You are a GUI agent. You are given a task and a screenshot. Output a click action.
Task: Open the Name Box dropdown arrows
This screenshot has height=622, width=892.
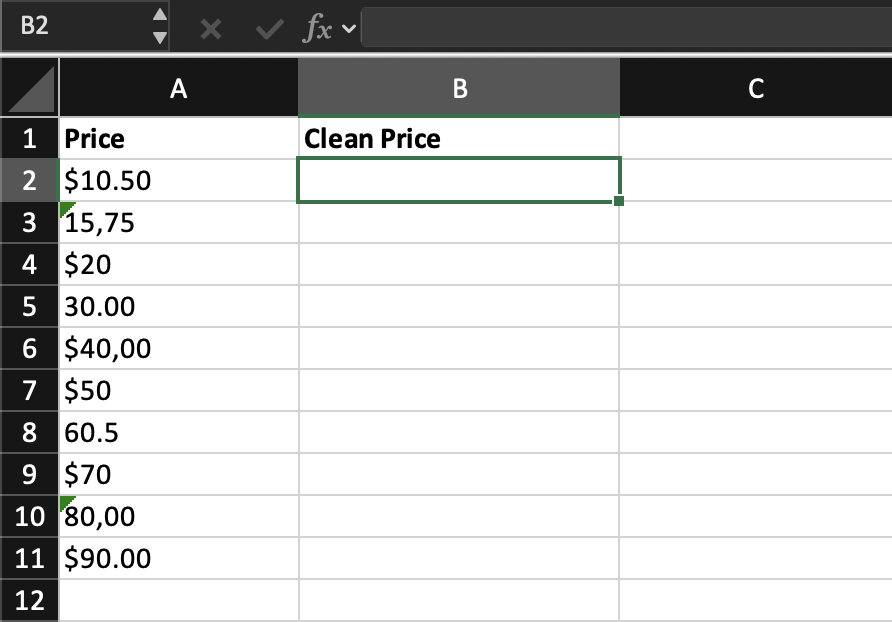[159, 27]
